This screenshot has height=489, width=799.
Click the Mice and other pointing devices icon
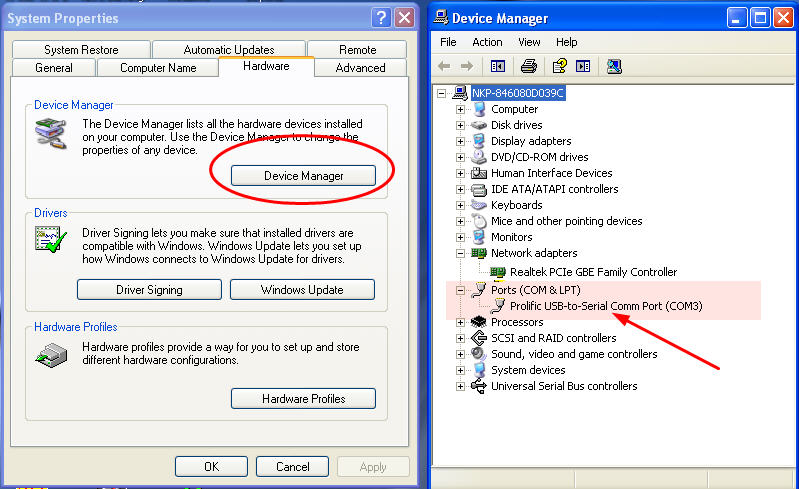(480, 221)
